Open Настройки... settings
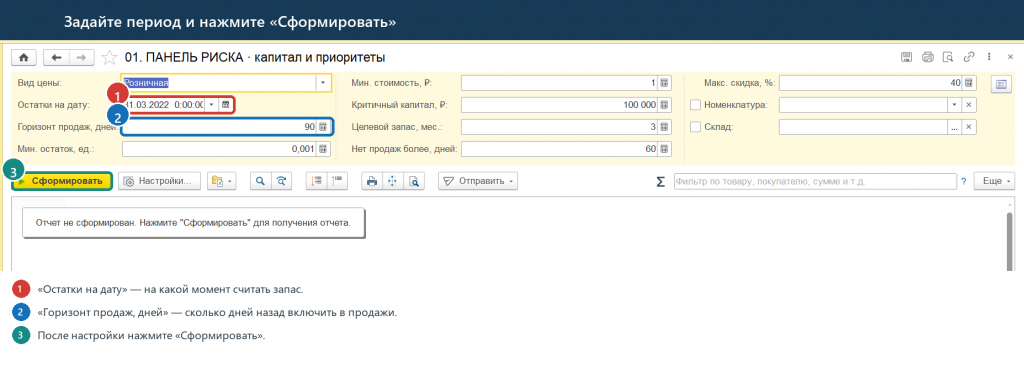This screenshot has height=370, width=1024. click(x=159, y=181)
